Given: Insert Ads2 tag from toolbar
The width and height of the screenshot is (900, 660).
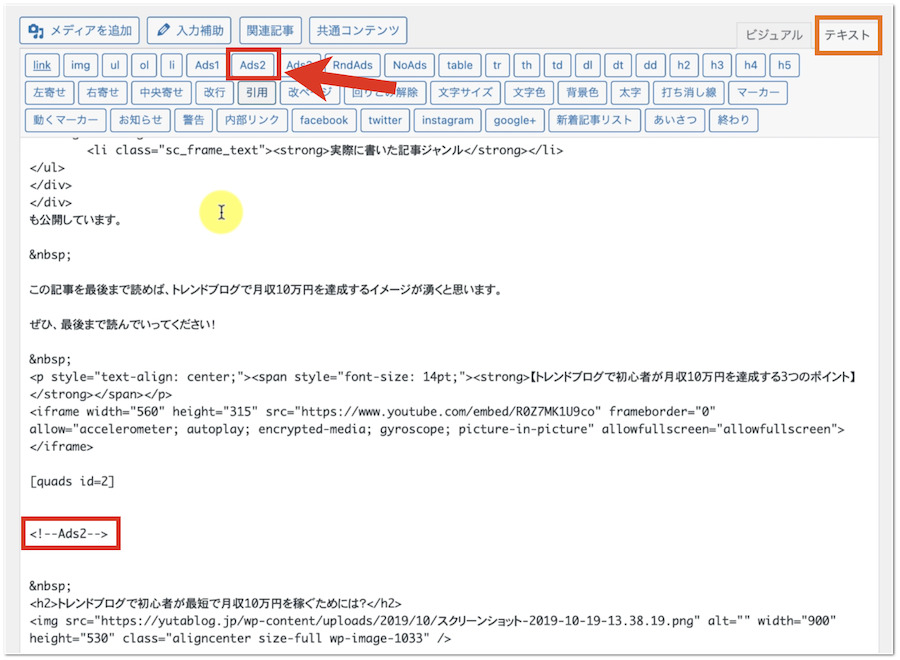Looking at the screenshot, I should coord(253,66).
